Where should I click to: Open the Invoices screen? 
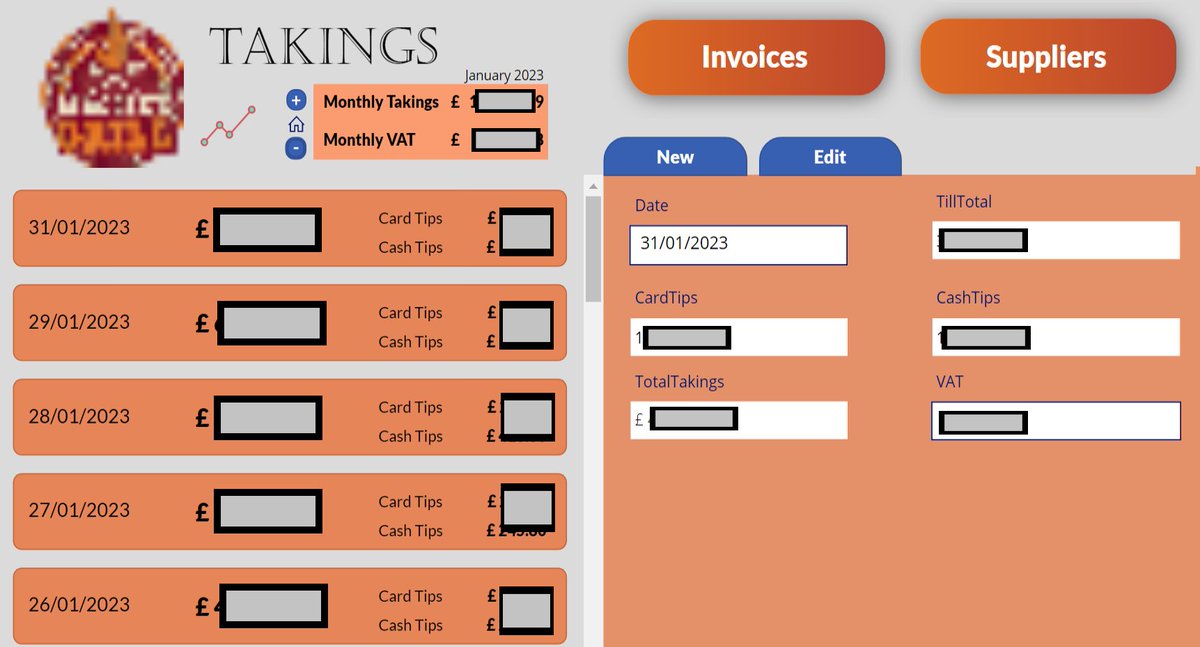756,57
